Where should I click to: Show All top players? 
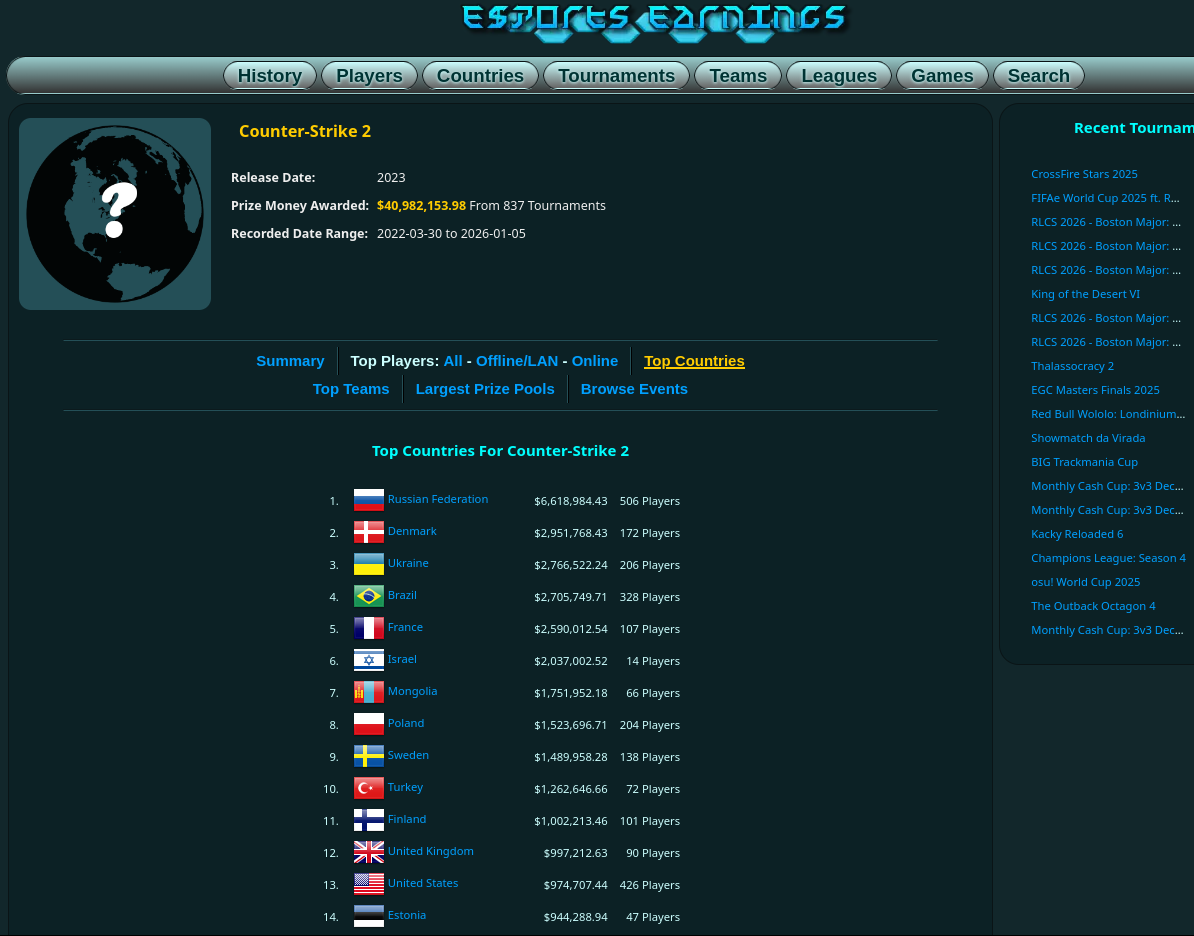pos(453,361)
